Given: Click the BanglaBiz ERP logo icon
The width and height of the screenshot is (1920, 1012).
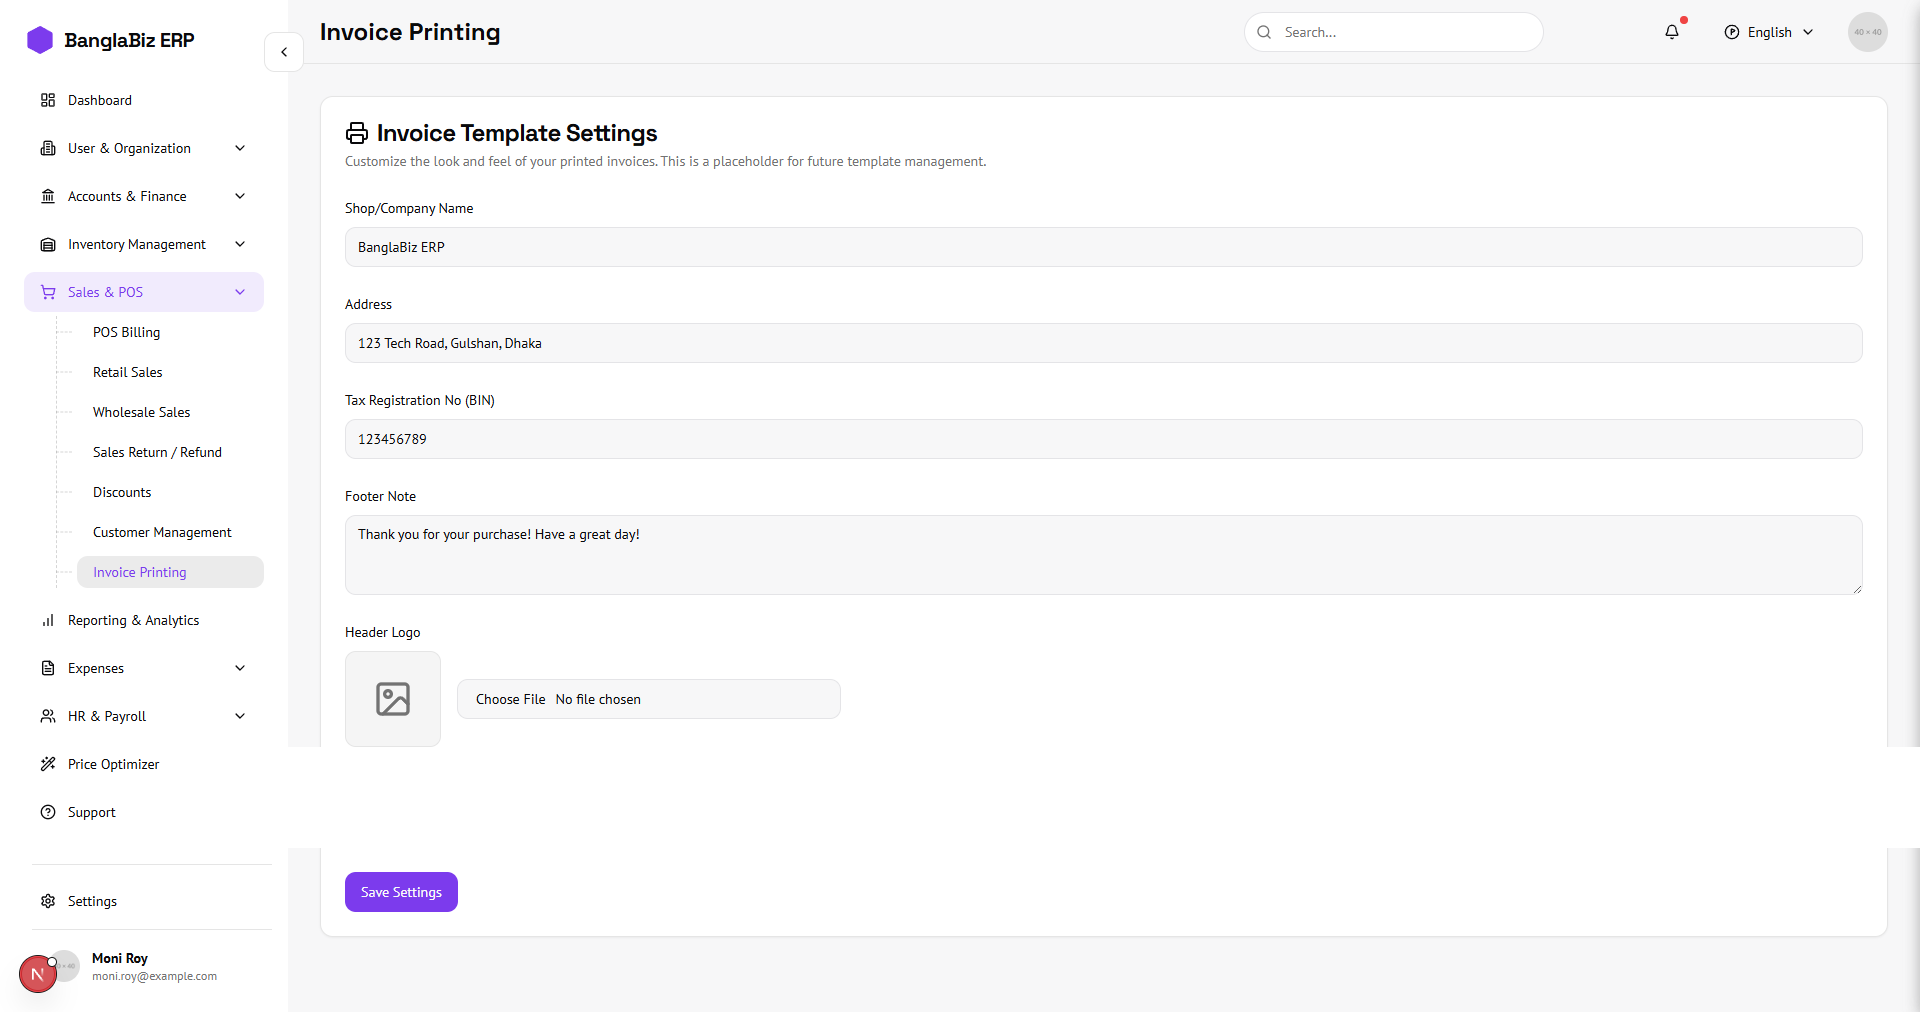Looking at the screenshot, I should [40, 40].
